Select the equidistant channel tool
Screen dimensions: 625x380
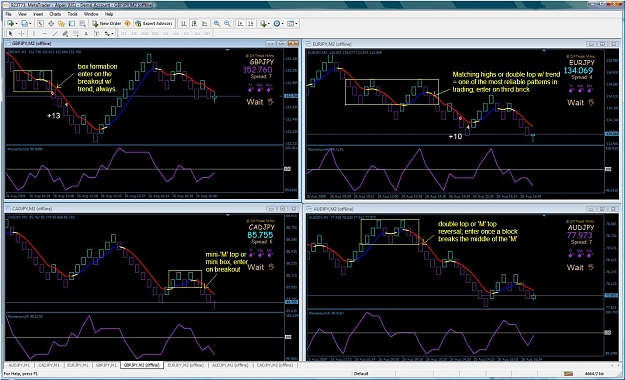[65, 33]
